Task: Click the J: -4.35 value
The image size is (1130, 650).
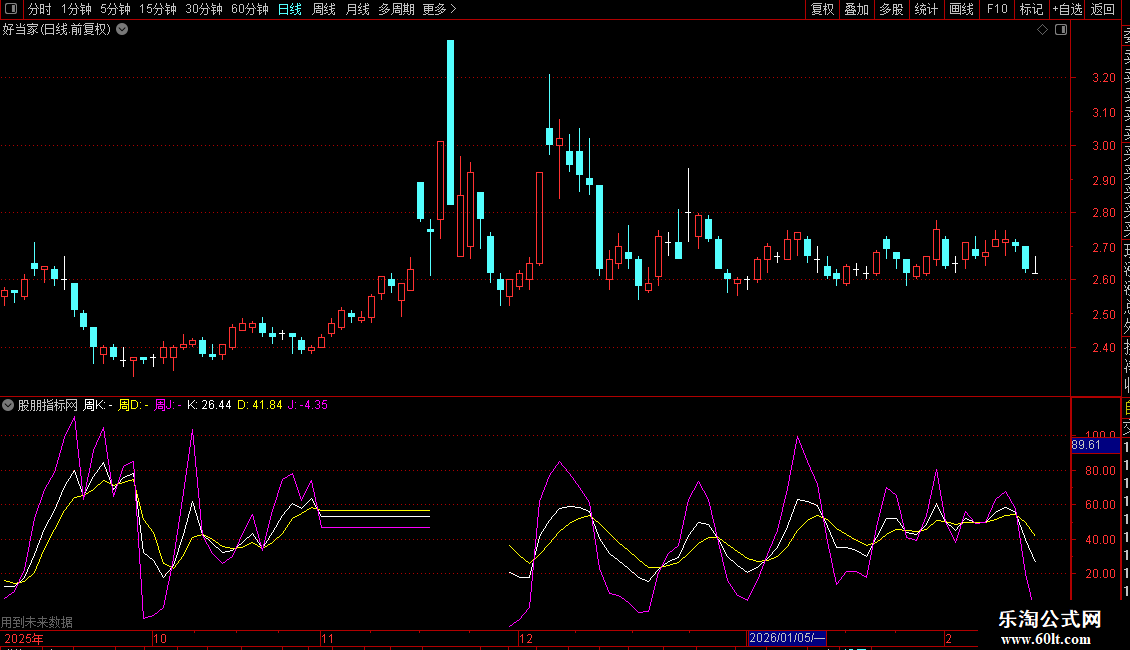Action: tap(308, 405)
